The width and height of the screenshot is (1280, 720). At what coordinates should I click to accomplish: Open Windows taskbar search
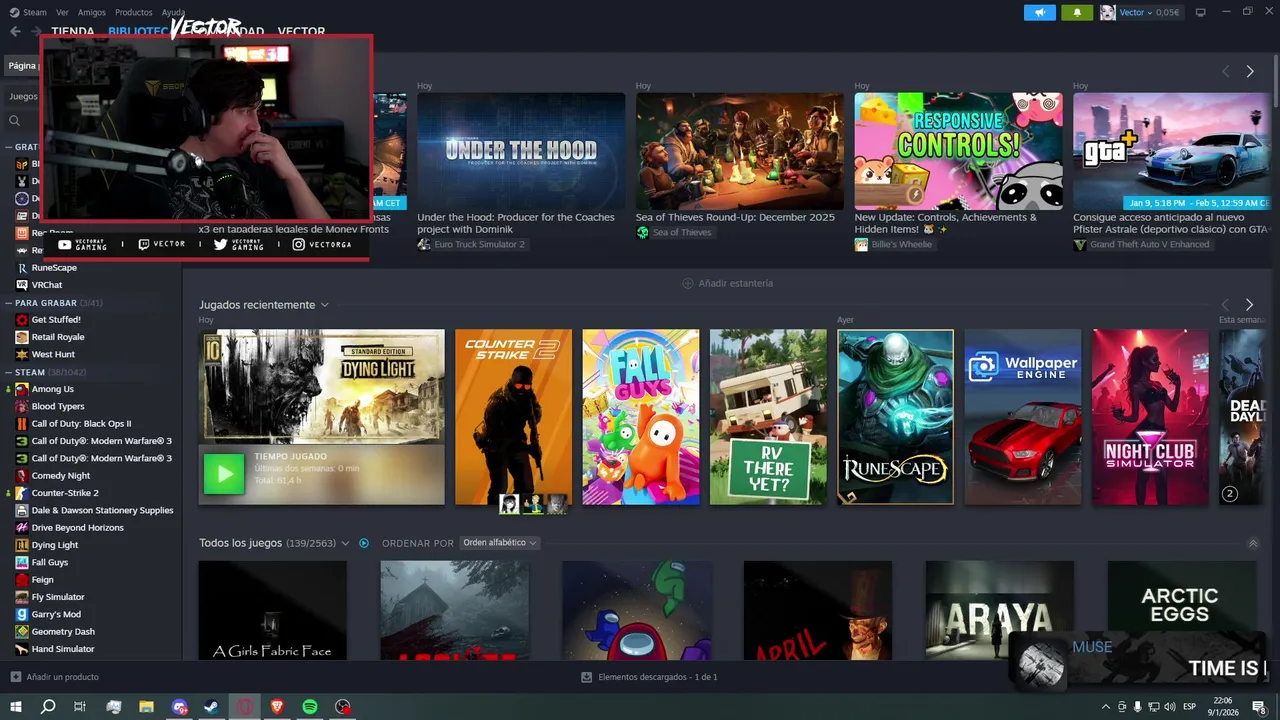pos(48,707)
